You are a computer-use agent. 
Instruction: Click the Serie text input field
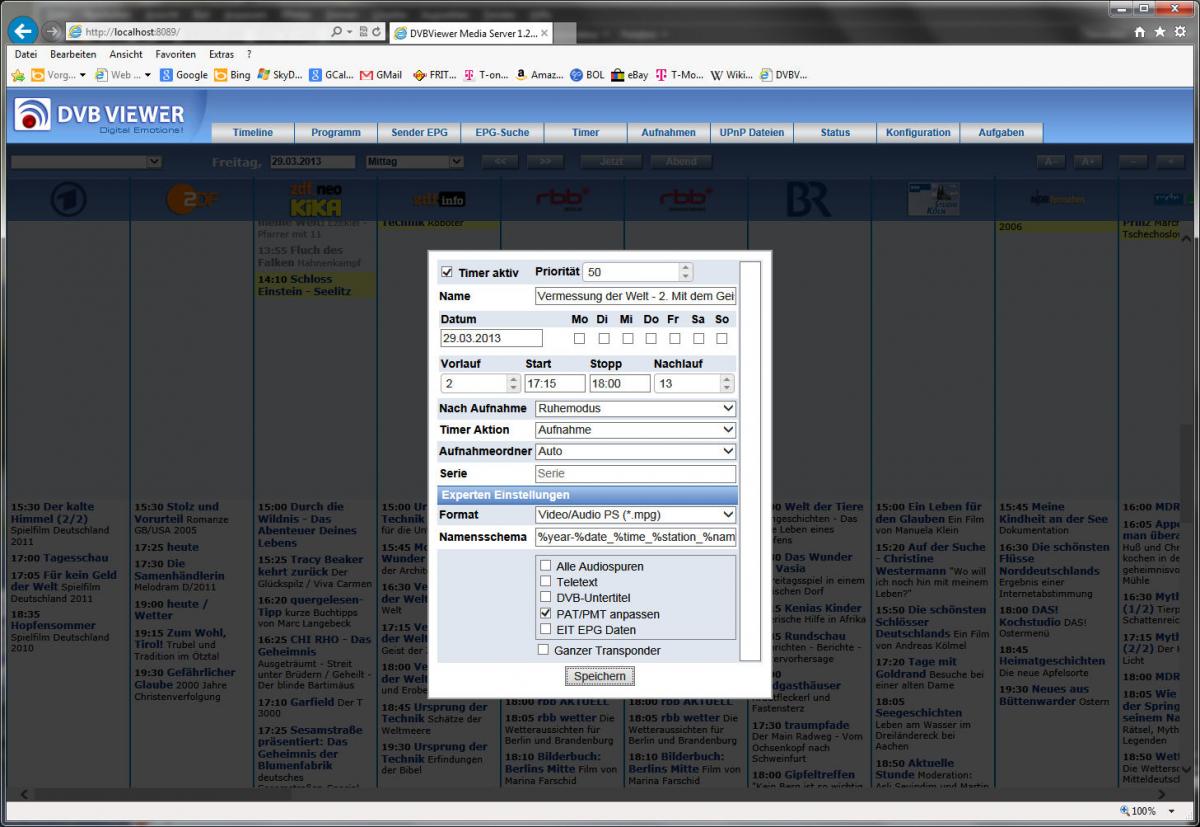pyautogui.click(x=635, y=474)
